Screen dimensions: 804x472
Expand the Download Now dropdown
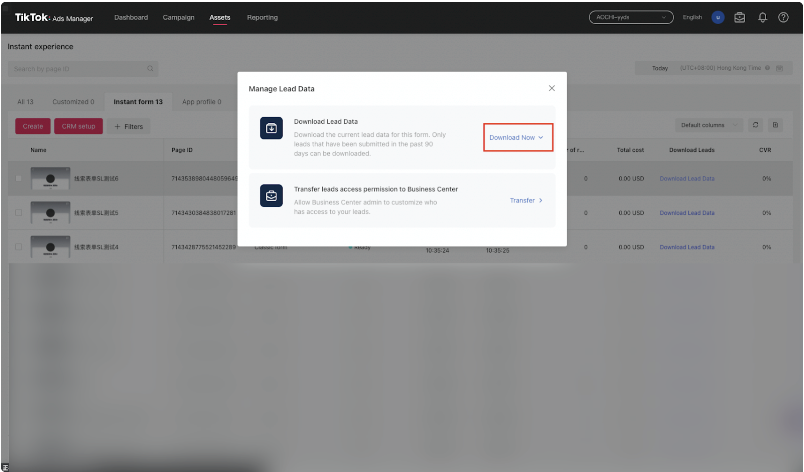(x=517, y=137)
